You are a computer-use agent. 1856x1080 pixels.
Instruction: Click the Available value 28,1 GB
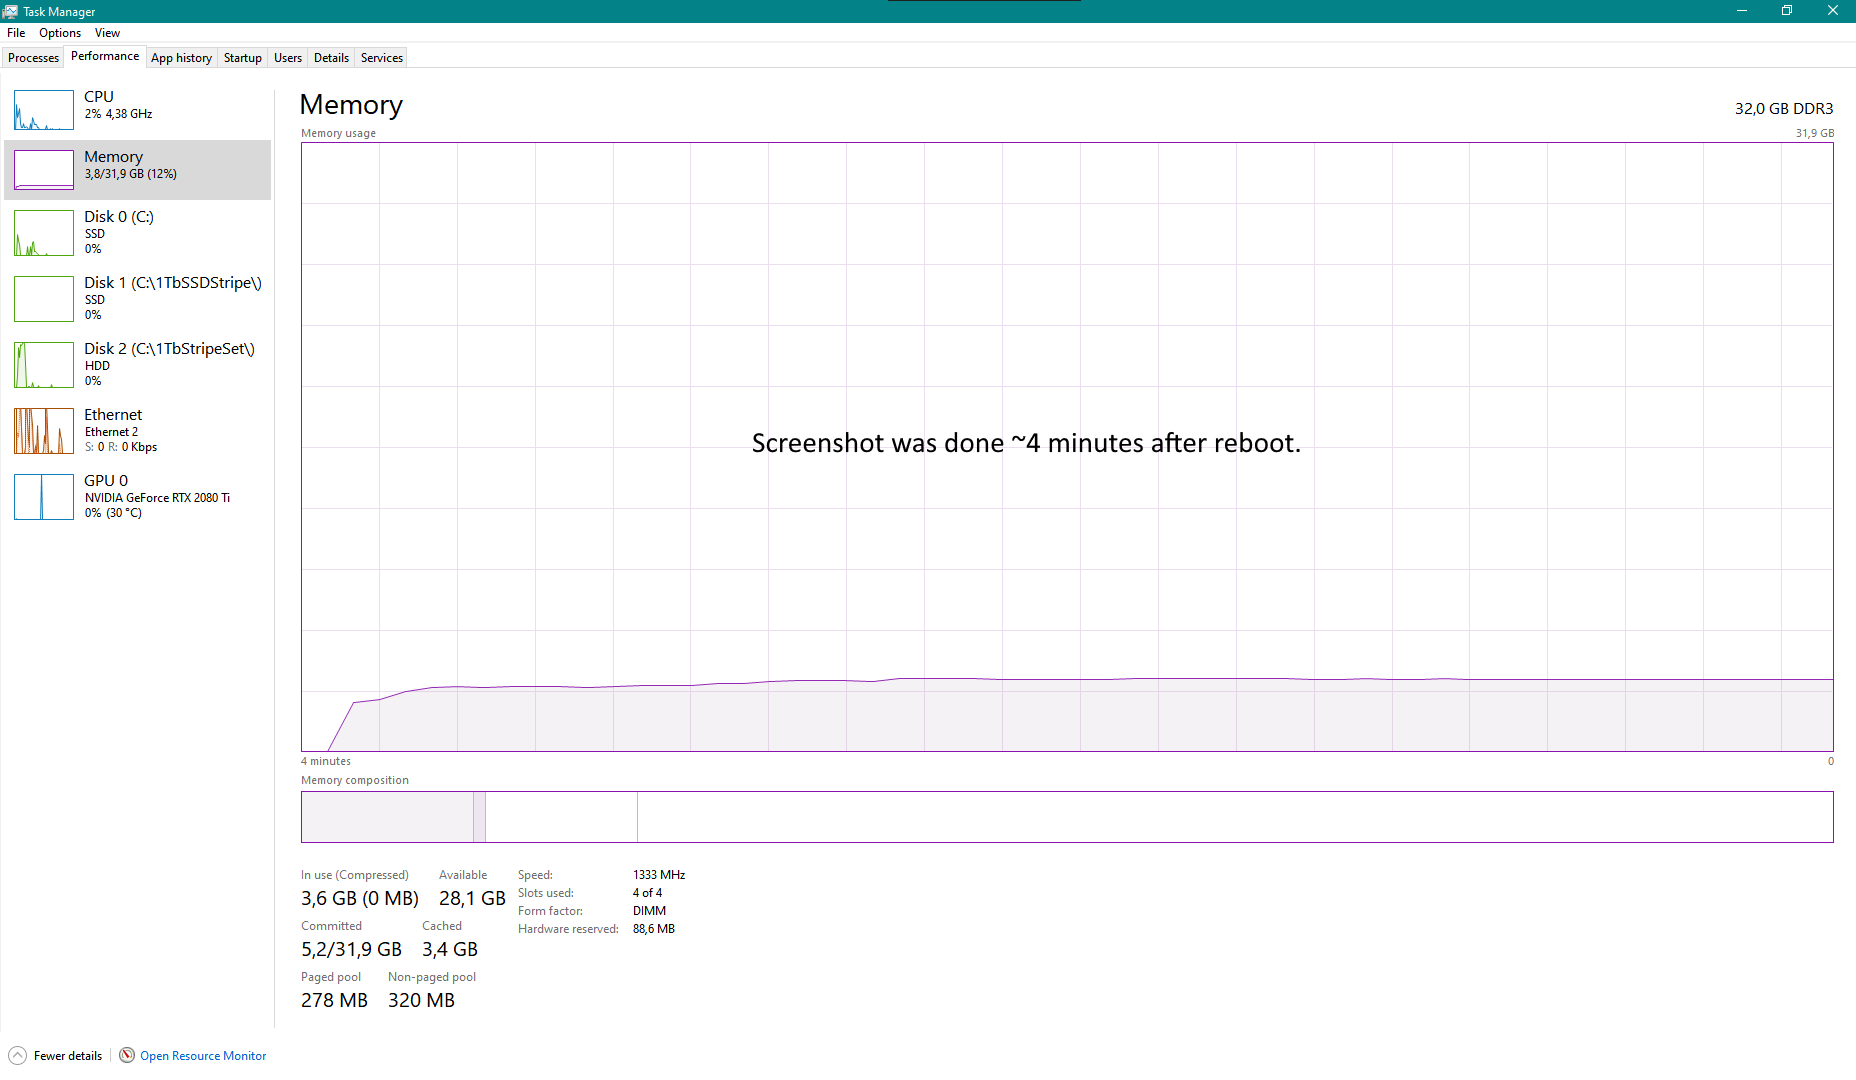point(472,898)
